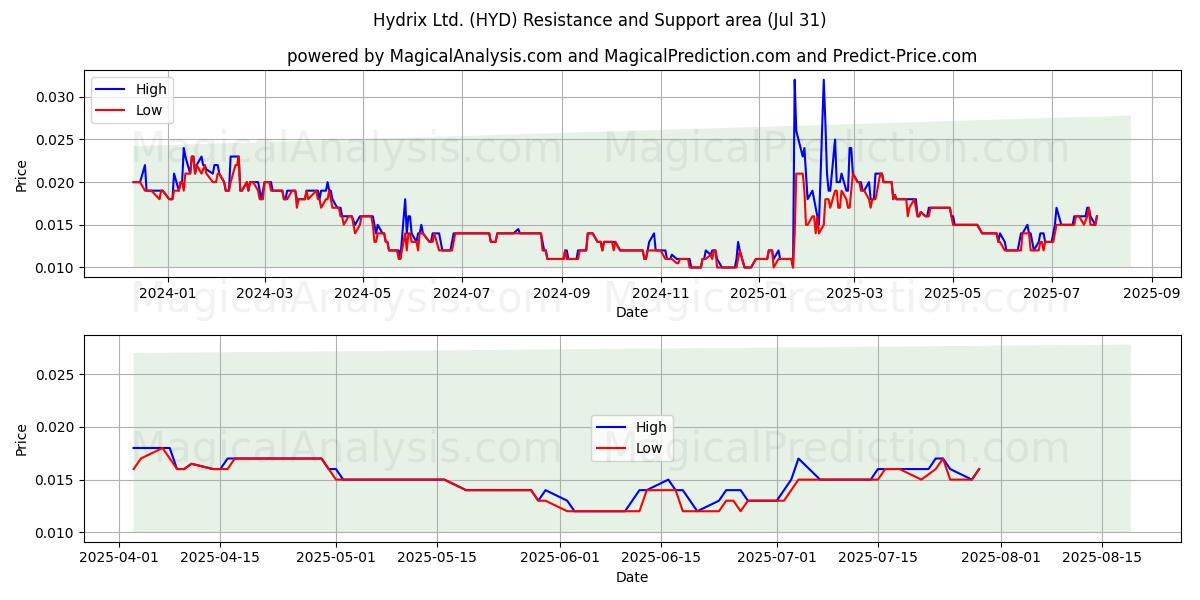Screen dimensions: 1200x600
Task: Click the '2025-06-15' date tick label
Action: 661,559
